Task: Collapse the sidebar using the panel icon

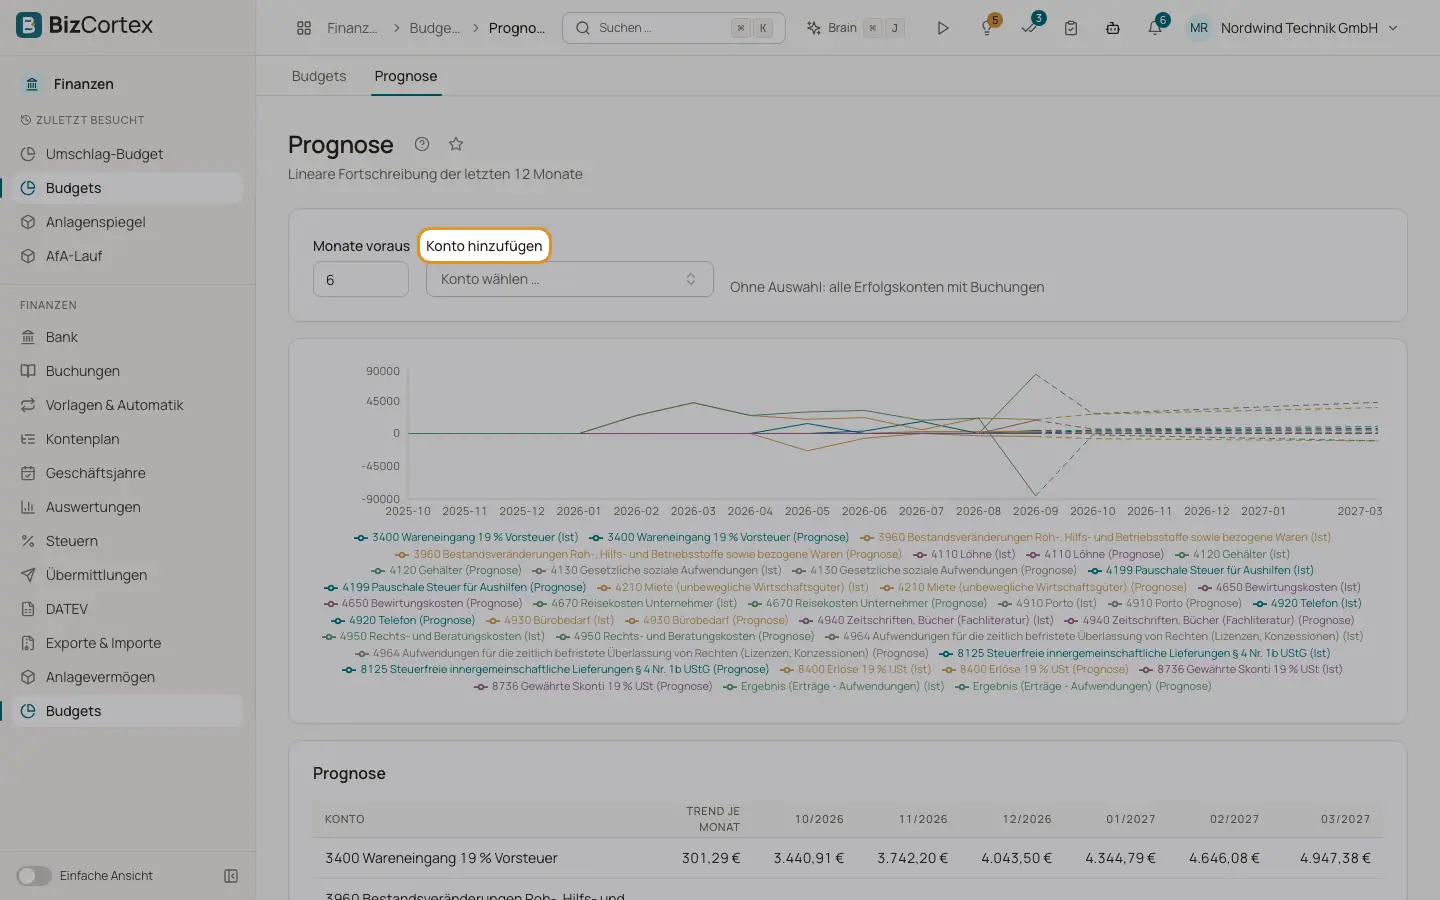Action: point(231,876)
